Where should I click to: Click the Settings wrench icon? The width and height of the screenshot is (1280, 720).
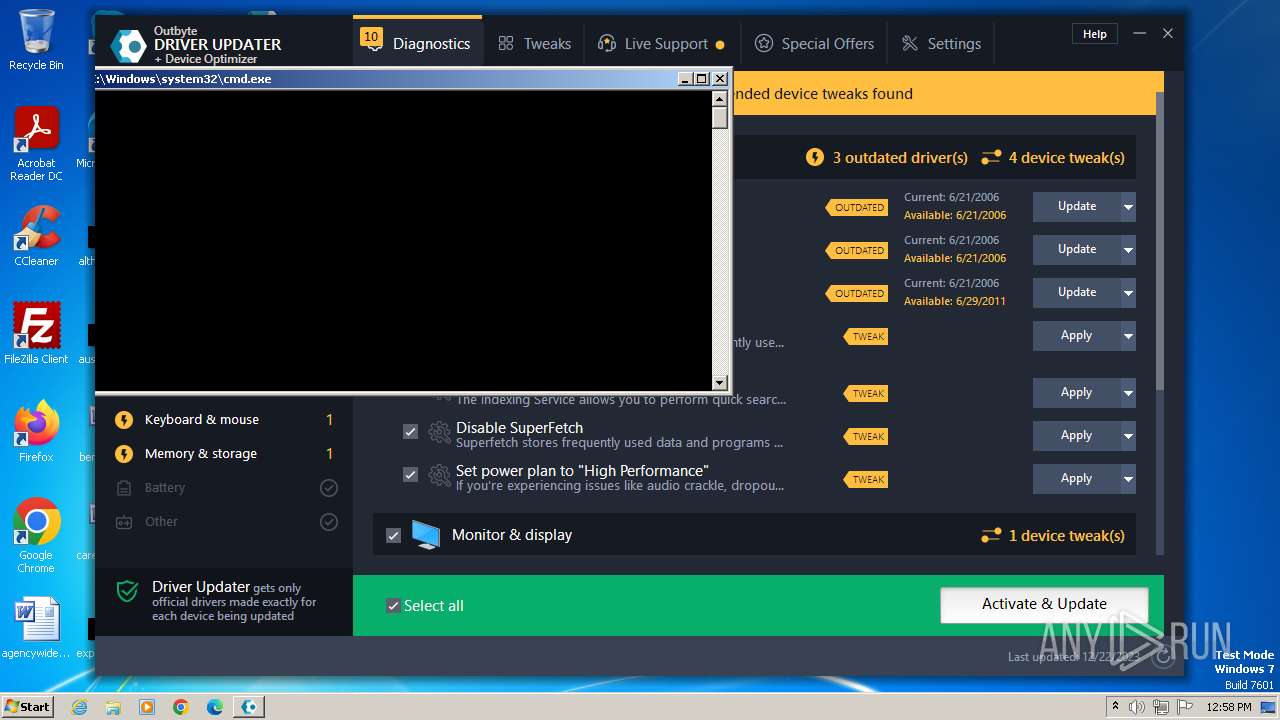(x=910, y=43)
